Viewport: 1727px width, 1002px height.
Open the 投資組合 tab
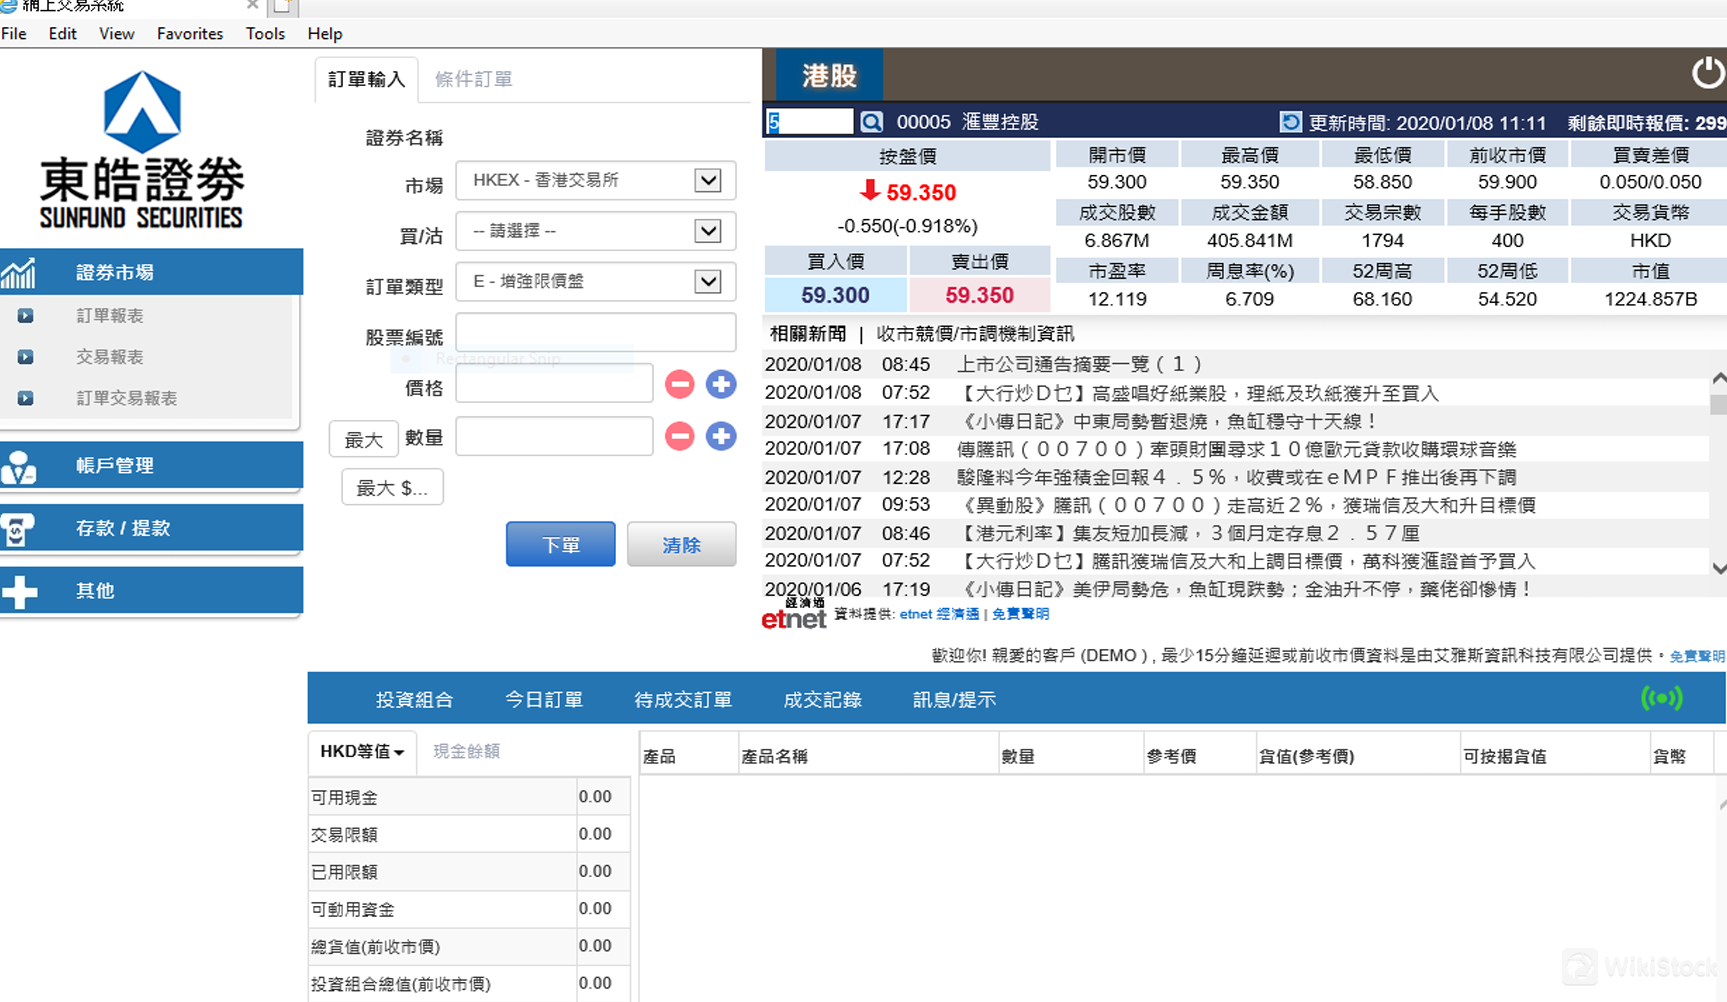[x=414, y=700]
